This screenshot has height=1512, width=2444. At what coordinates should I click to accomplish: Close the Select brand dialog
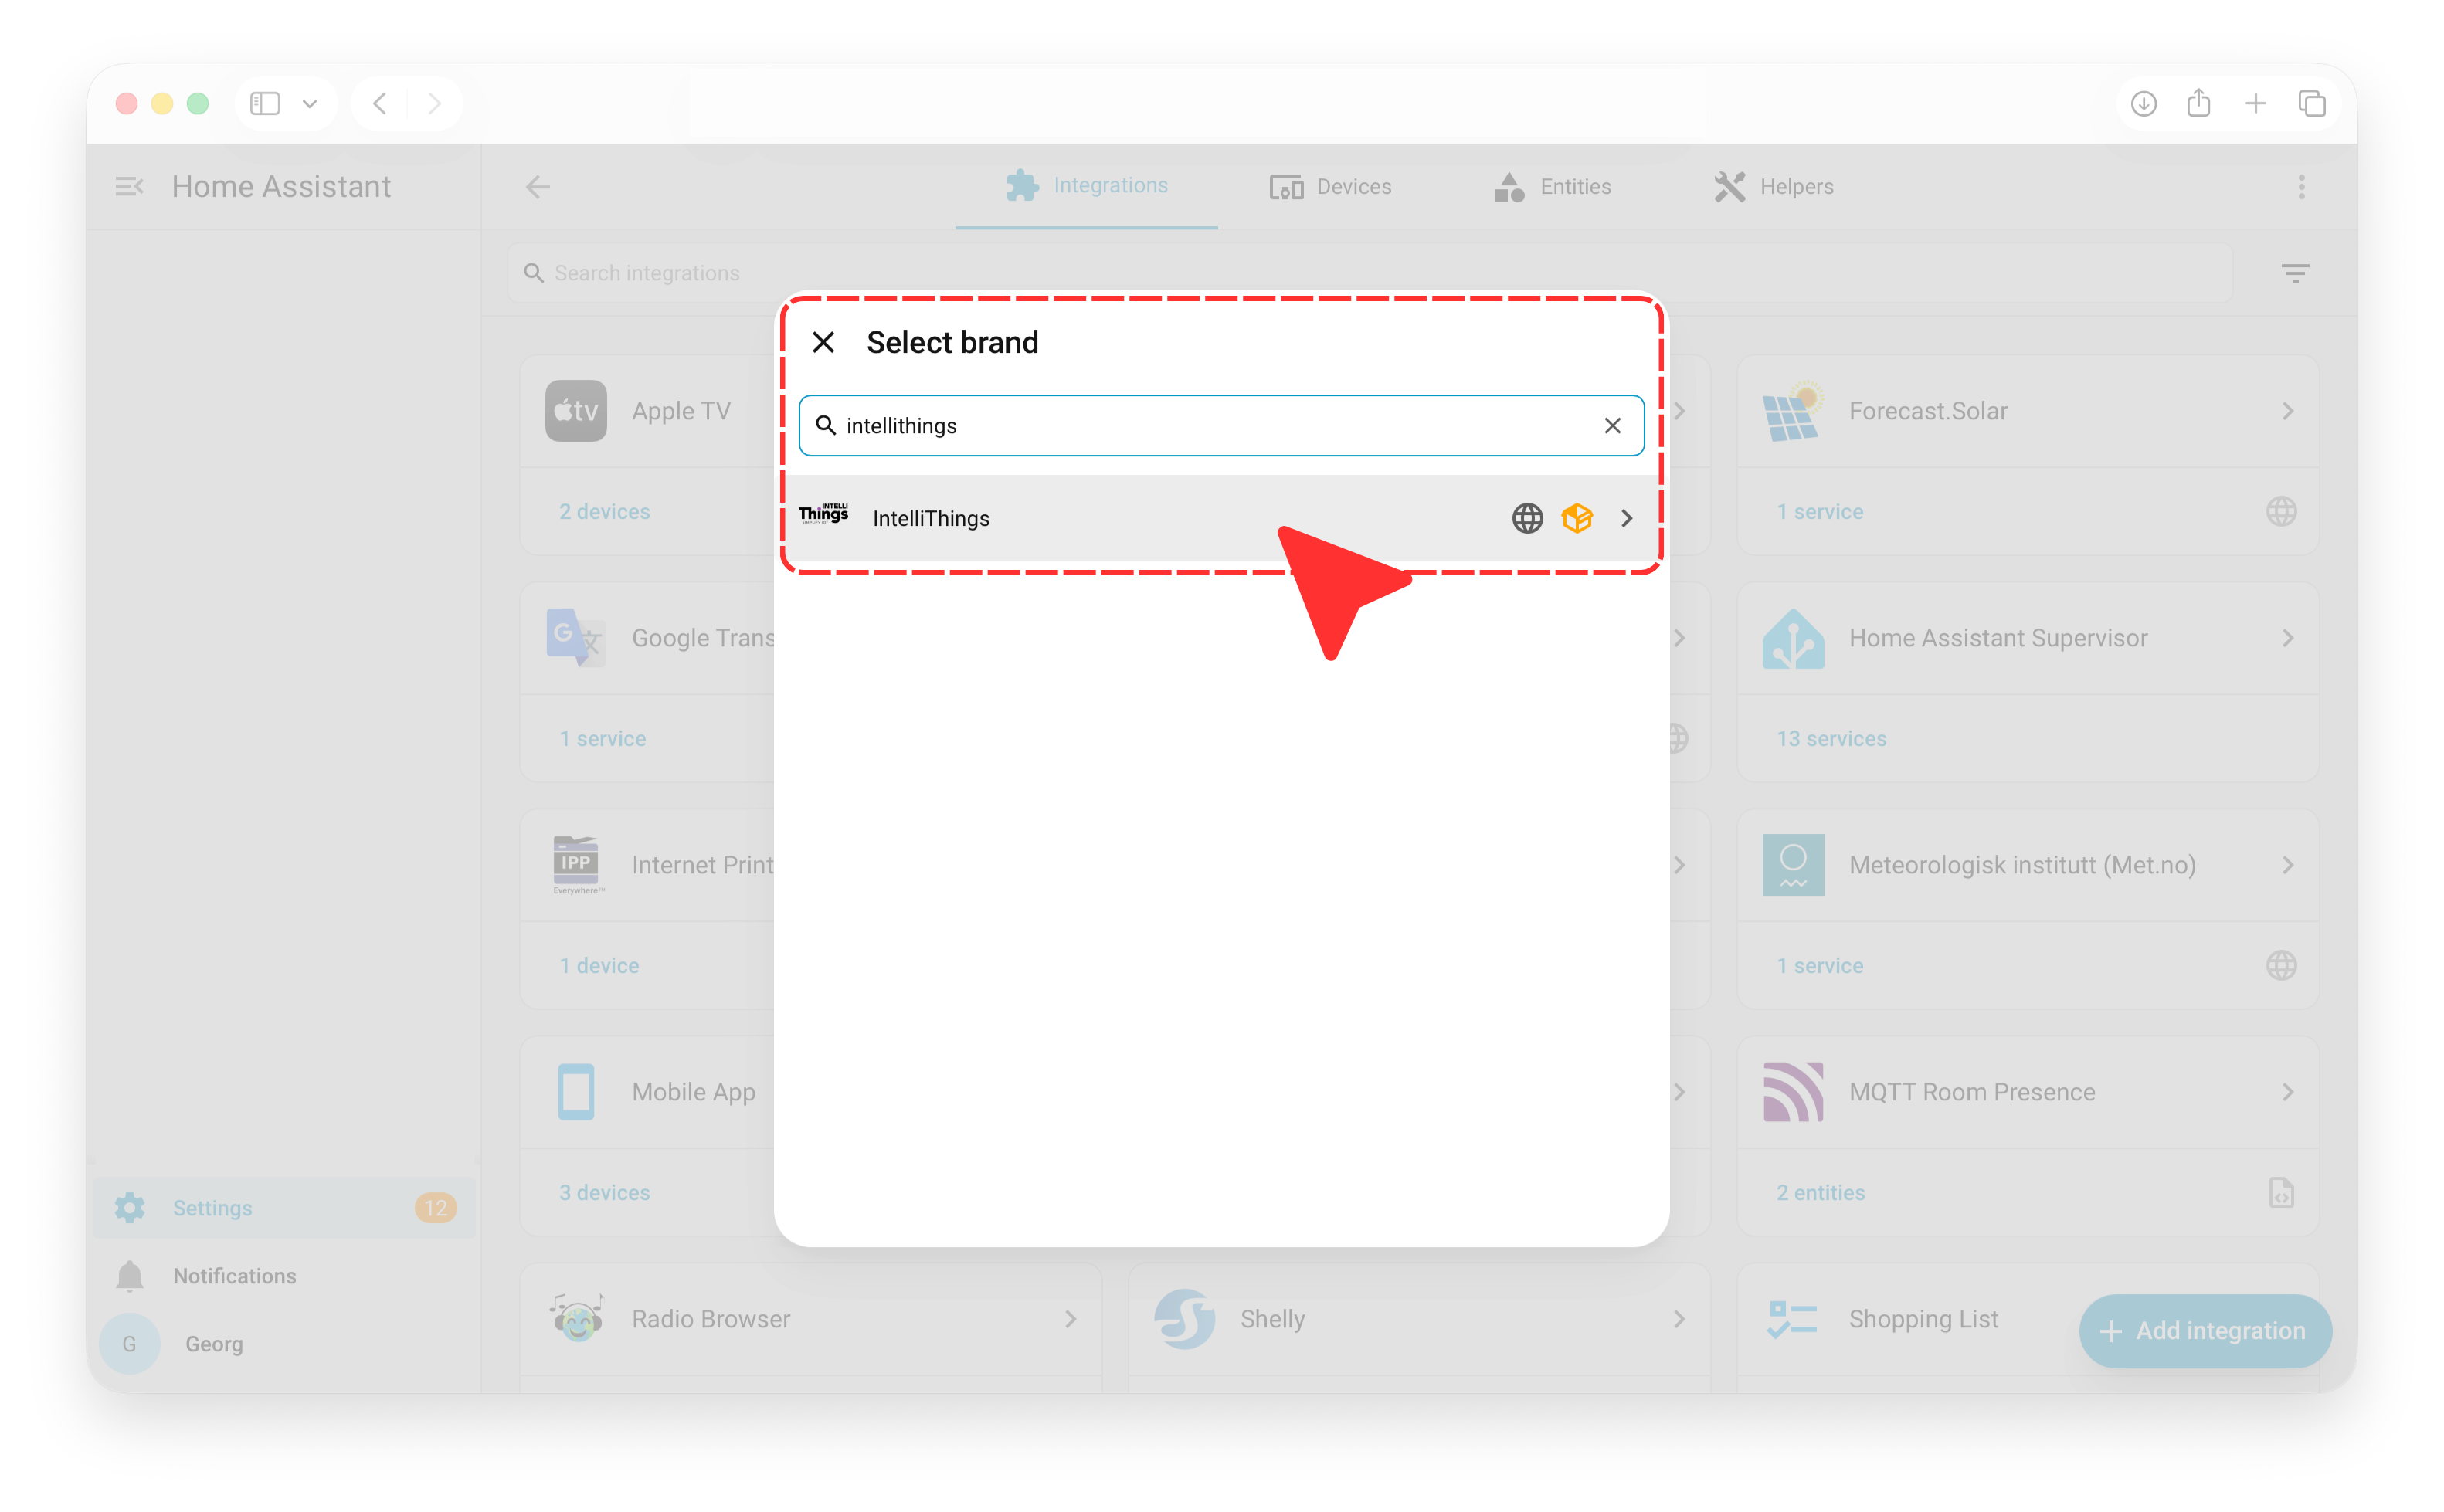pyautogui.click(x=823, y=342)
